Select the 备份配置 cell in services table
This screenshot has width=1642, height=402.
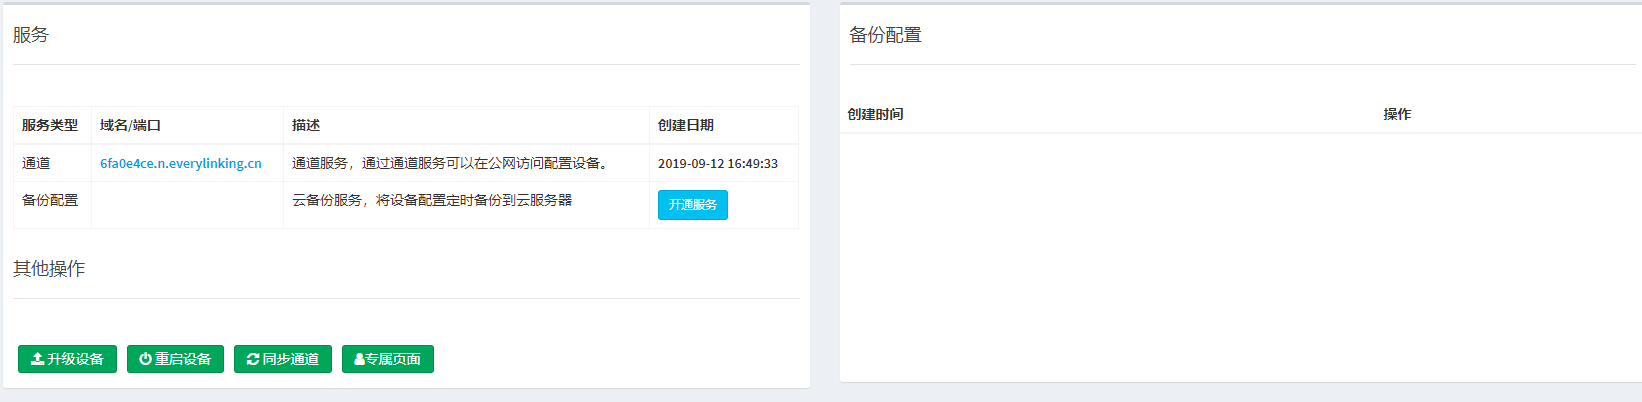pyautogui.click(x=50, y=200)
